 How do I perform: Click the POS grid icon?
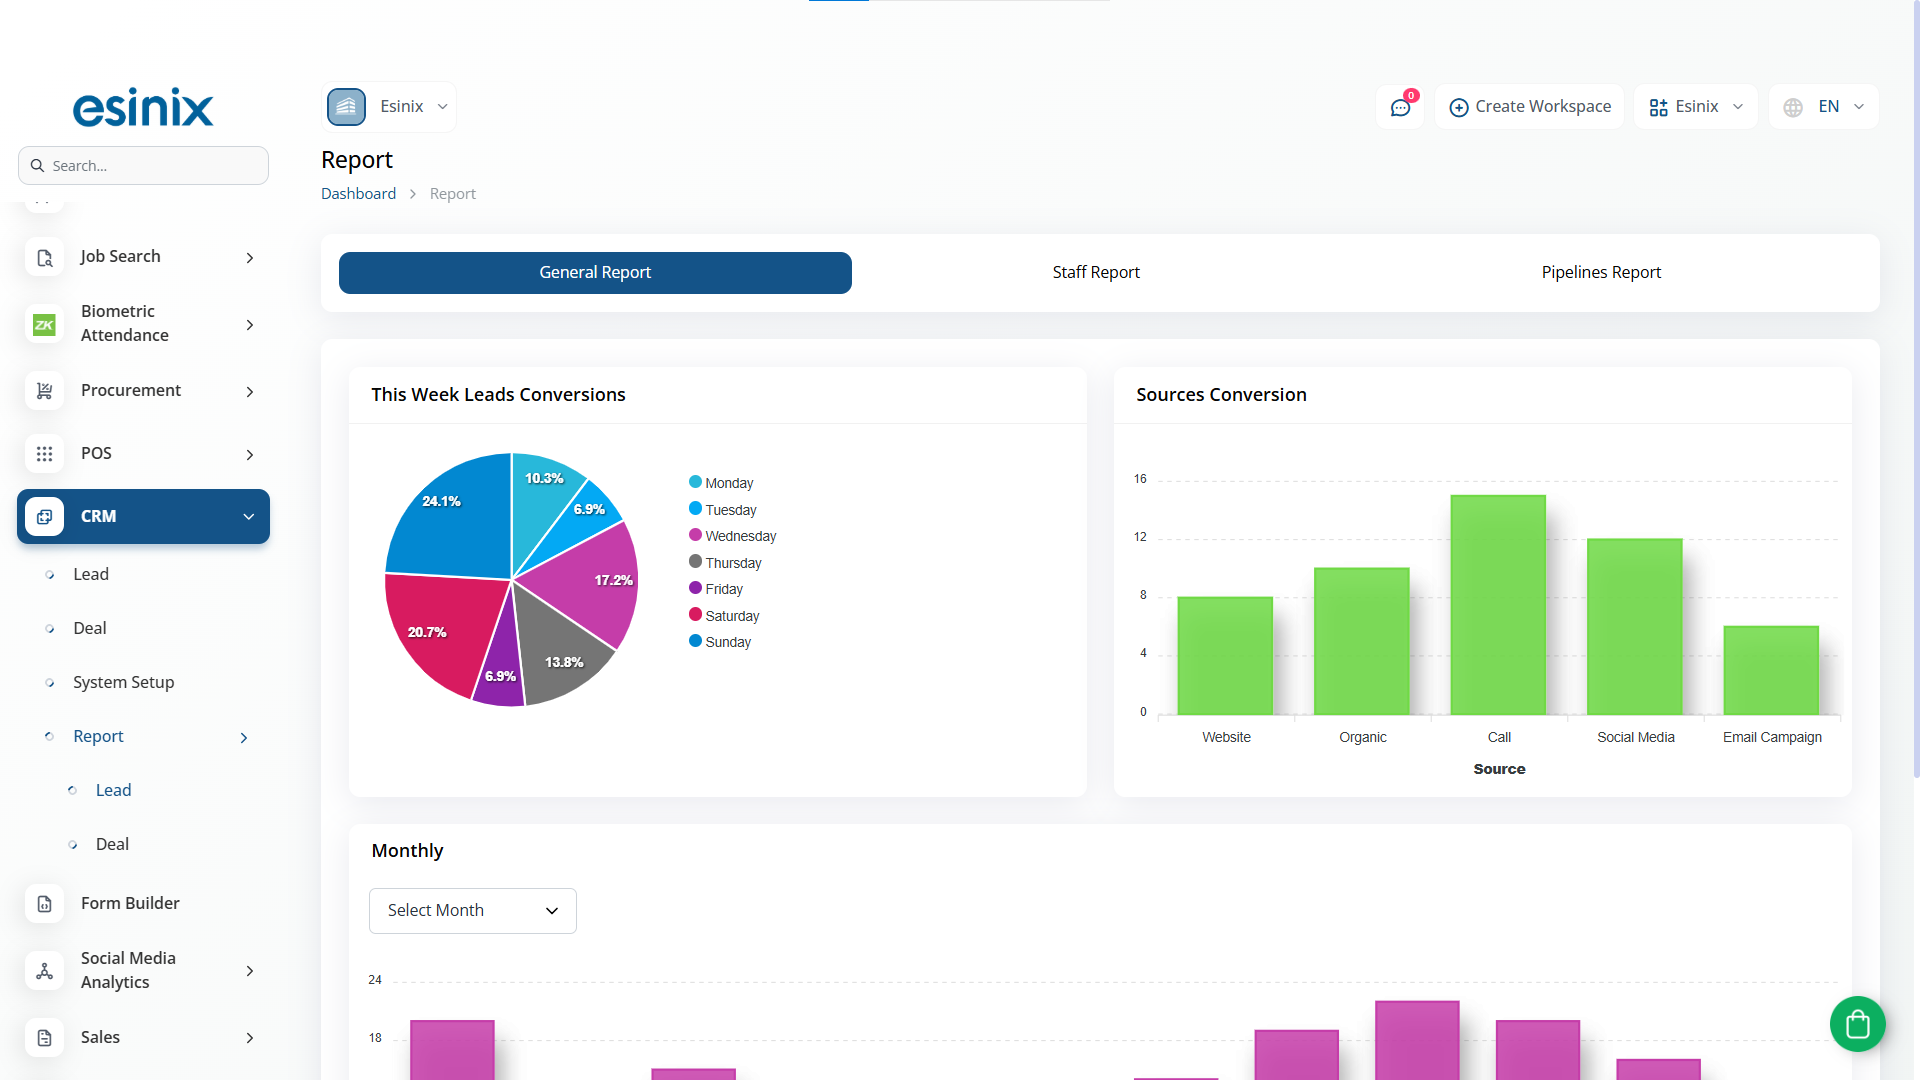44,454
